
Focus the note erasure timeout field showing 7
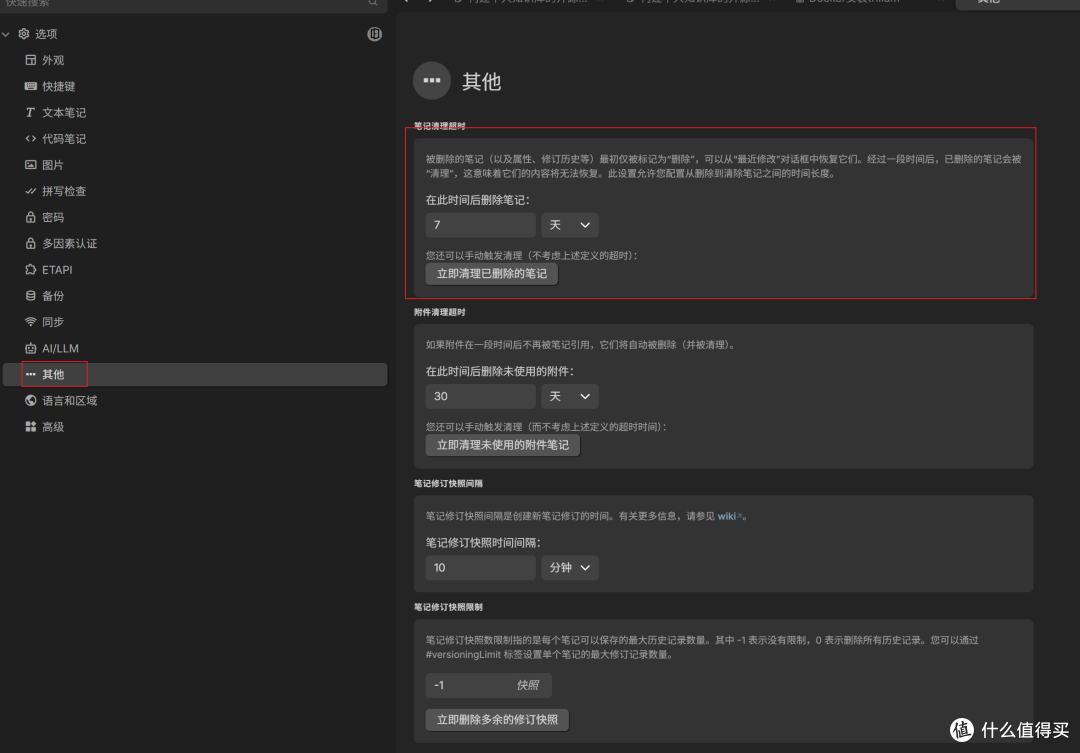pos(480,225)
